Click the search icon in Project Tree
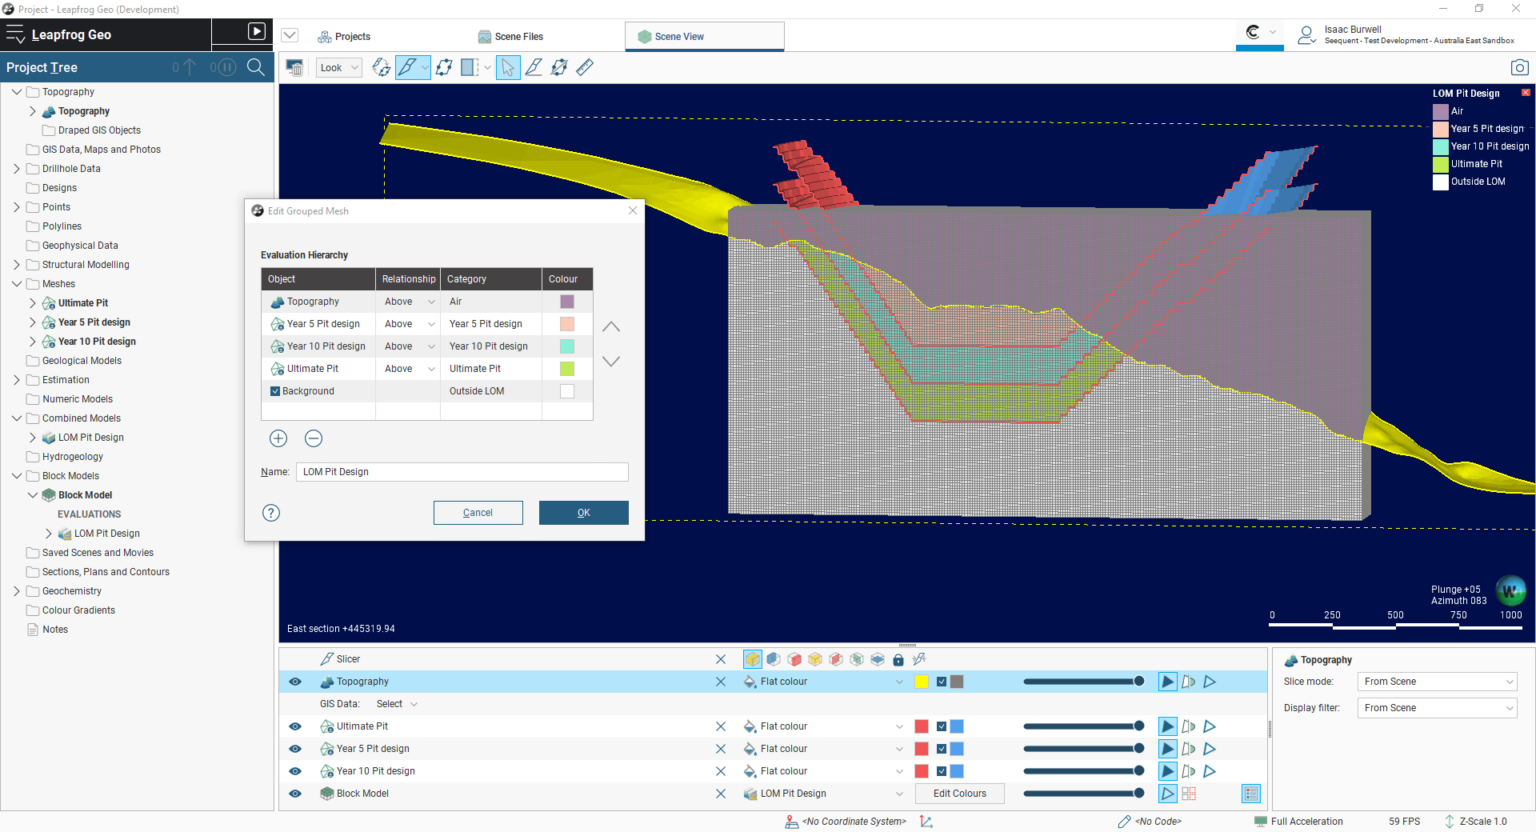Image resolution: width=1536 pixels, height=832 pixels. [256, 67]
